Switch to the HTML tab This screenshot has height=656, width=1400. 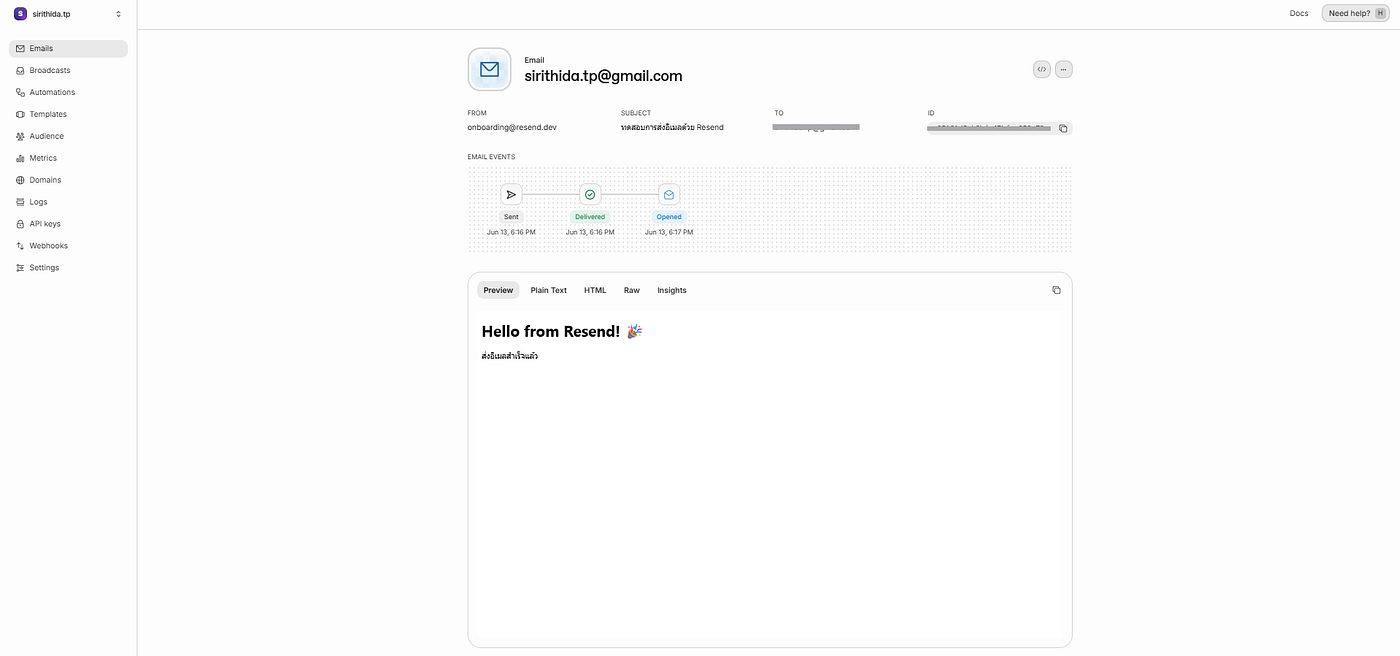point(595,290)
